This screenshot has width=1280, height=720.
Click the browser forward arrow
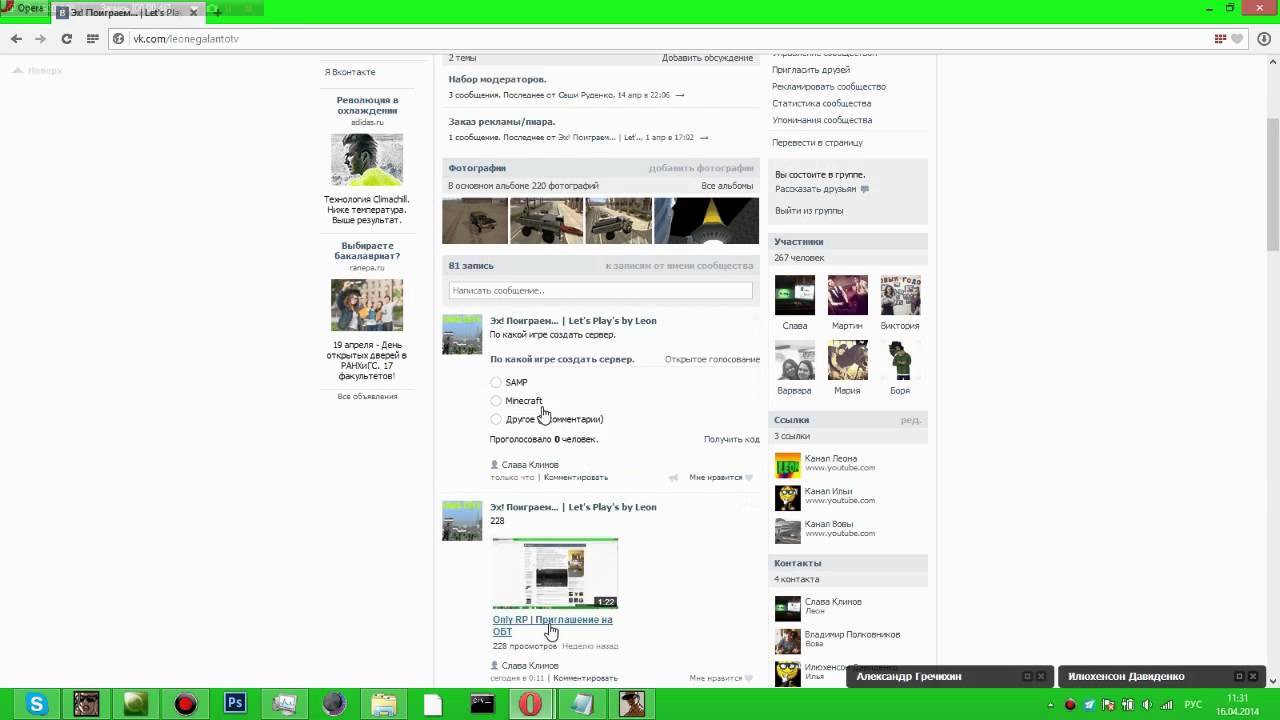click(41, 39)
